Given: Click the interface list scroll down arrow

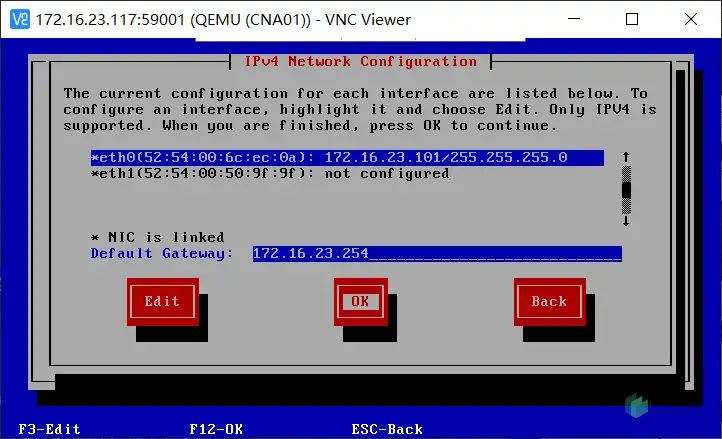Looking at the screenshot, I should pyautogui.click(x=626, y=221).
